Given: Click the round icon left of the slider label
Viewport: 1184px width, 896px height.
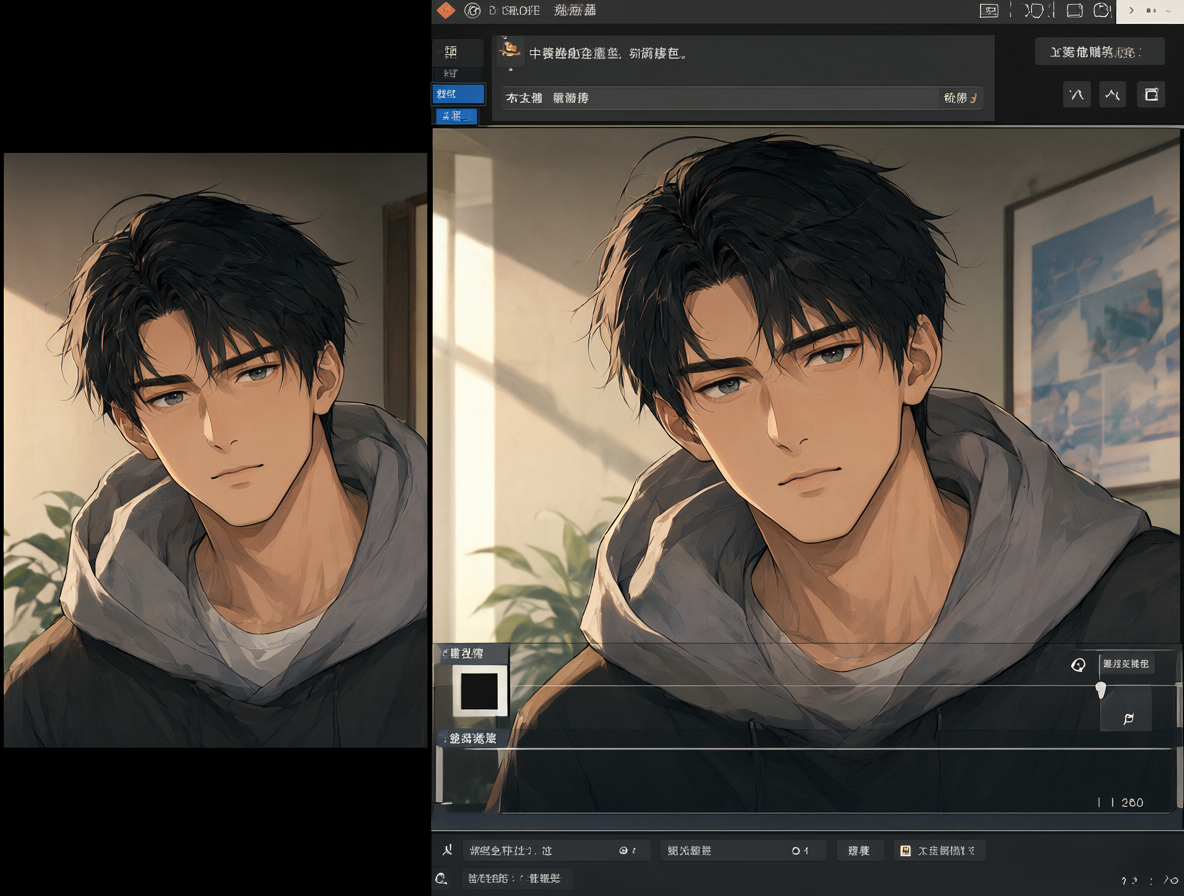Looking at the screenshot, I should [x=1078, y=664].
